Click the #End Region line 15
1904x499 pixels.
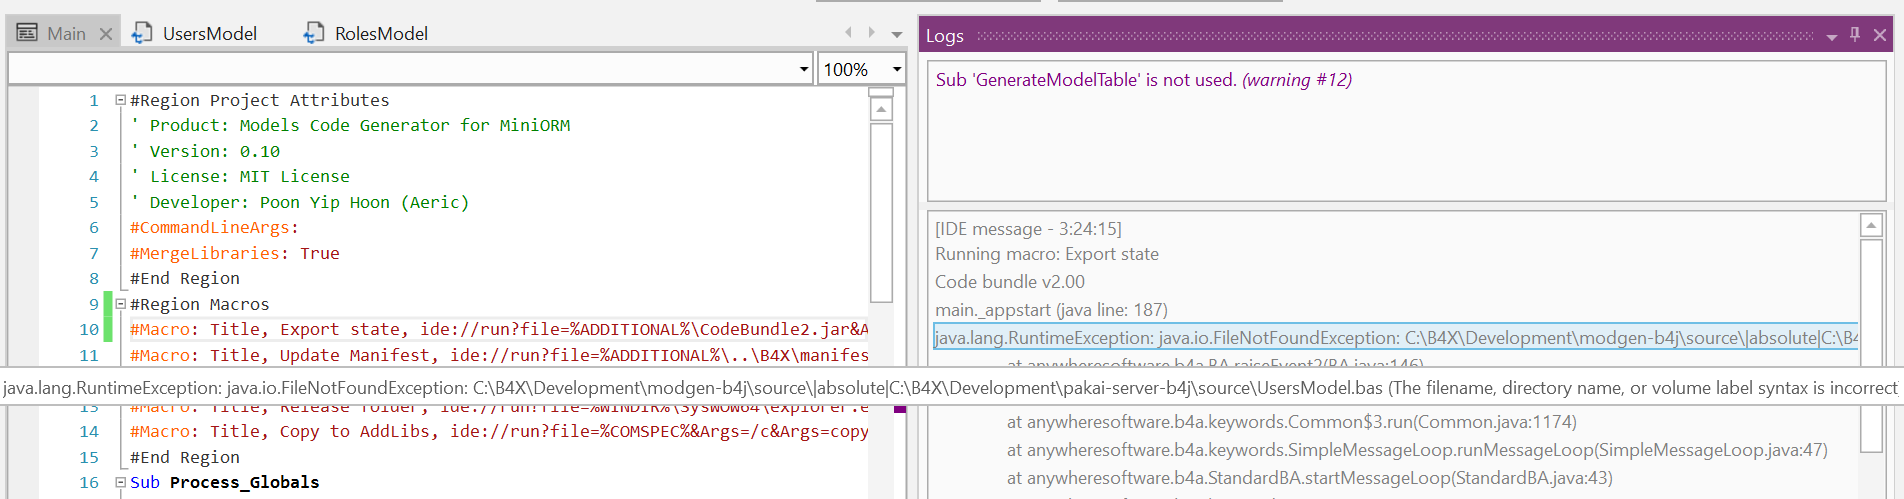(x=184, y=457)
